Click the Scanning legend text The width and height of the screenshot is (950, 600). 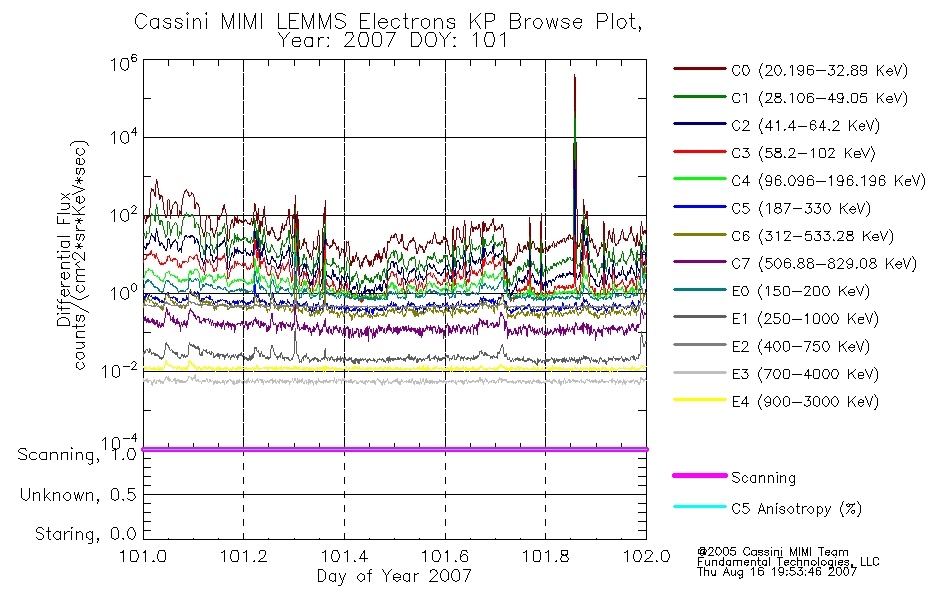pyautogui.click(x=763, y=478)
